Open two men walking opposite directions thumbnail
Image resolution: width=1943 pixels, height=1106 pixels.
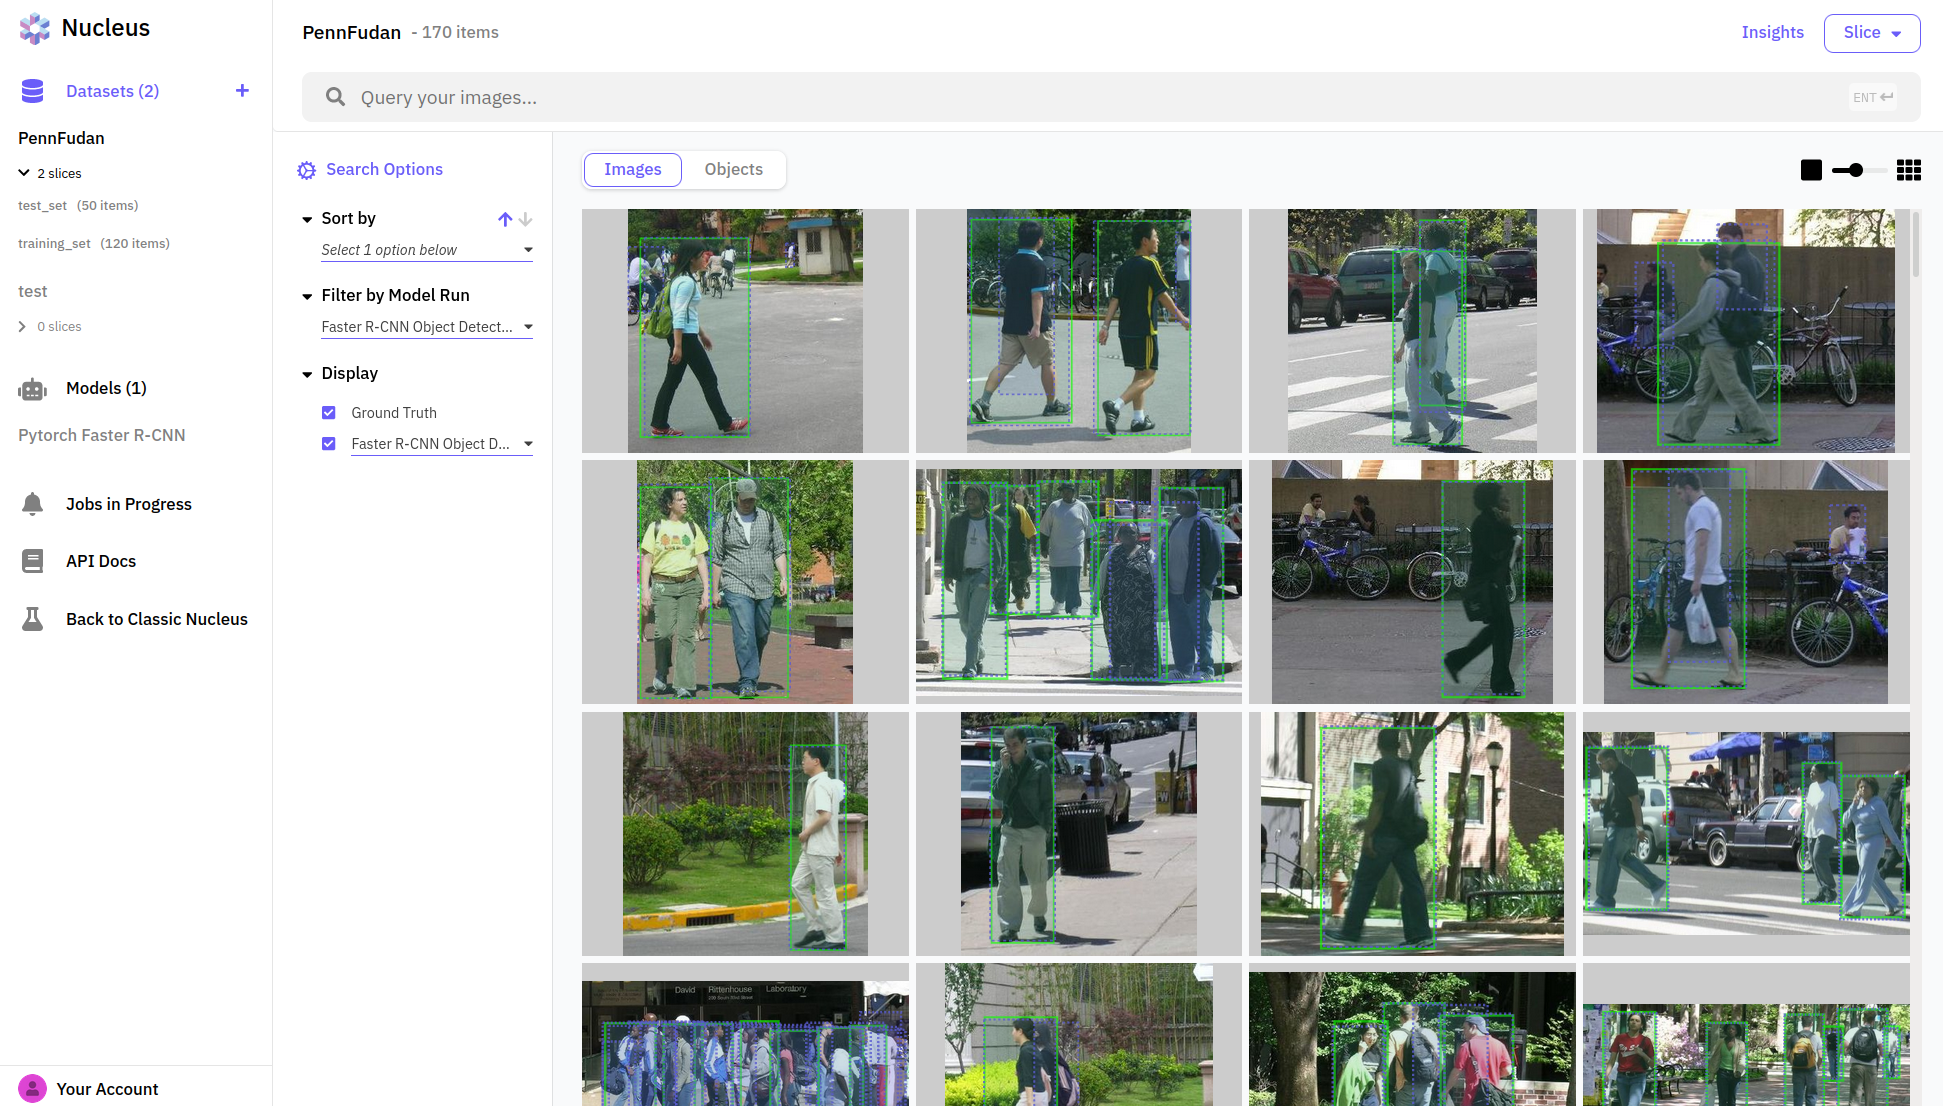[x=1078, y=330]
